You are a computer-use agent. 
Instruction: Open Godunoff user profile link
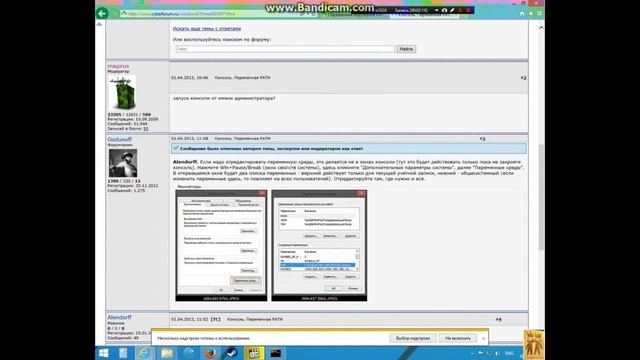119,139
